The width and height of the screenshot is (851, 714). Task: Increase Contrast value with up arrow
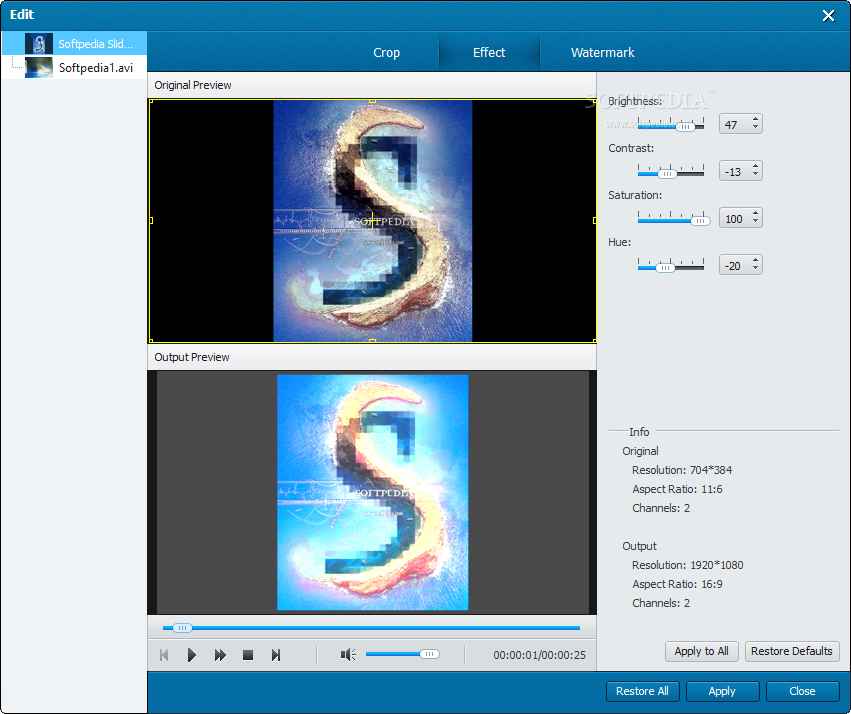click(755, 167)
